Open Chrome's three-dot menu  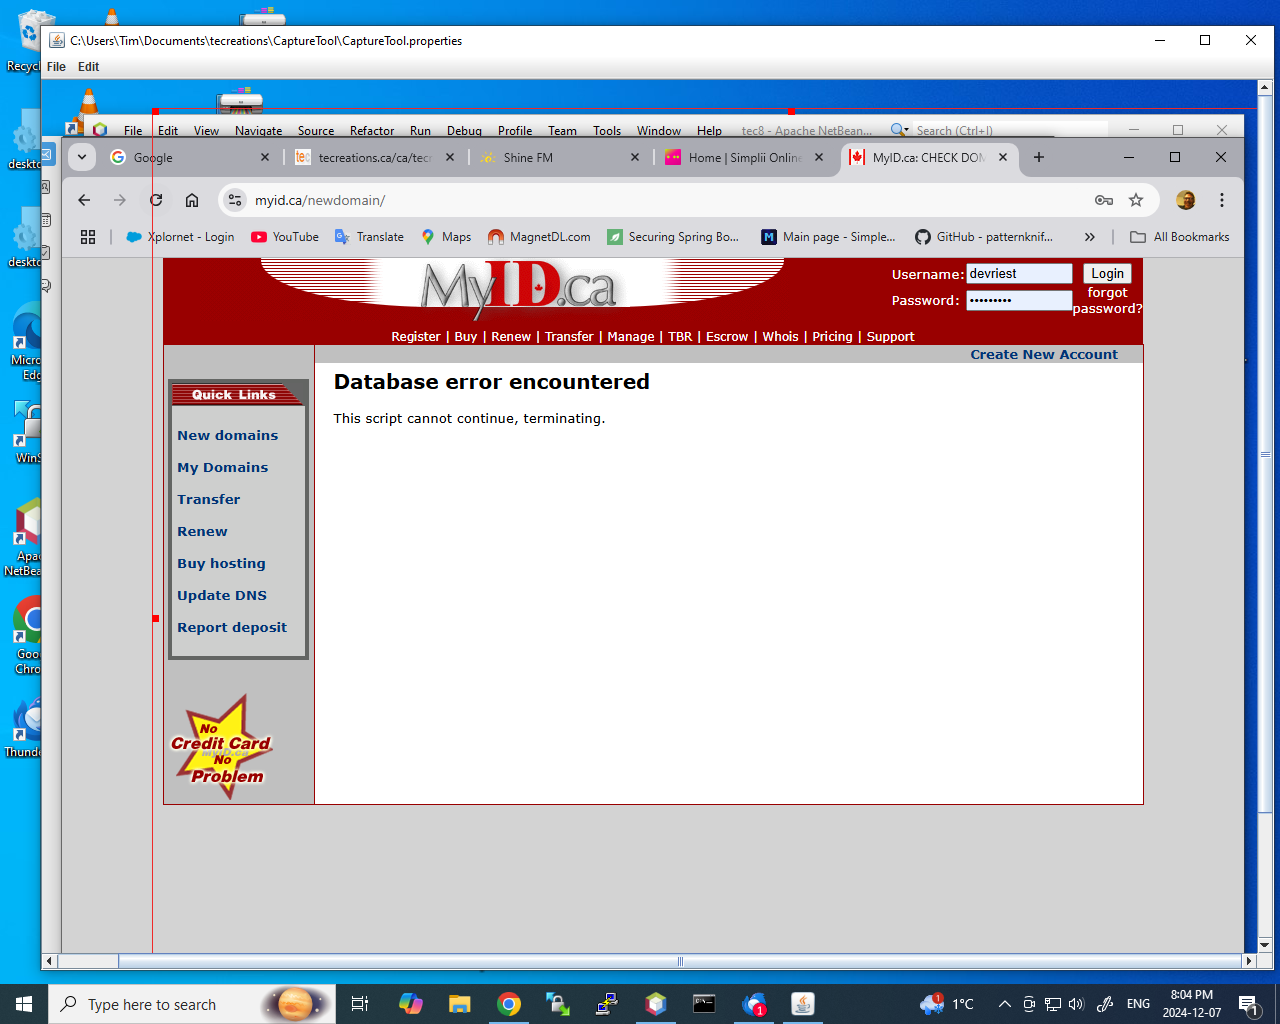pyautogui.click(x=1222, y=200)
